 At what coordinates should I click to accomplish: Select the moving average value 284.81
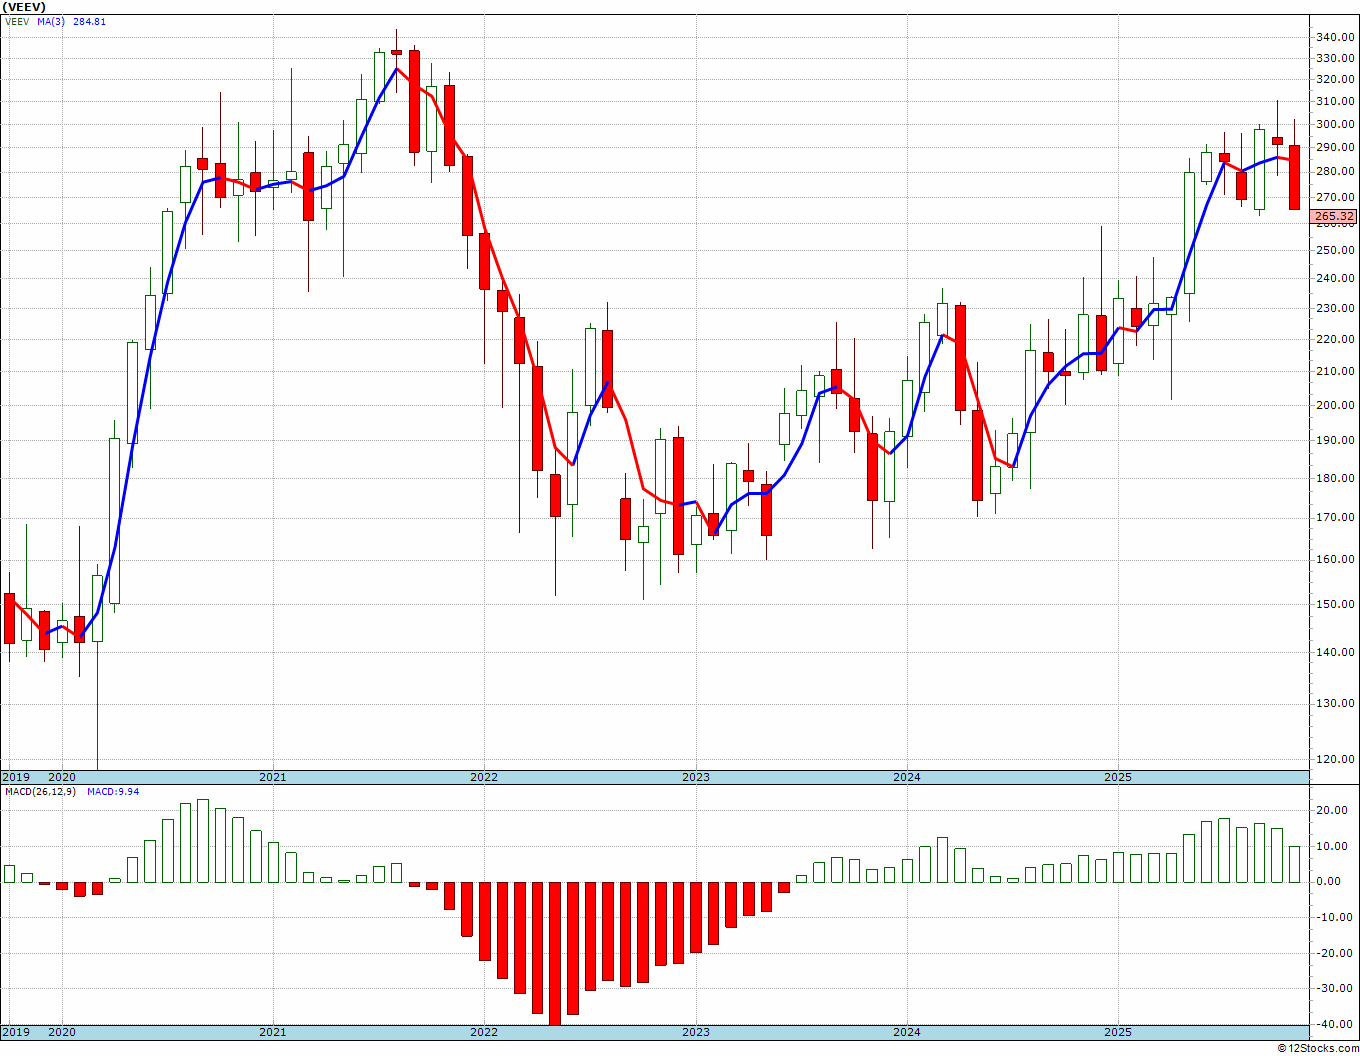tap(89, 21)
